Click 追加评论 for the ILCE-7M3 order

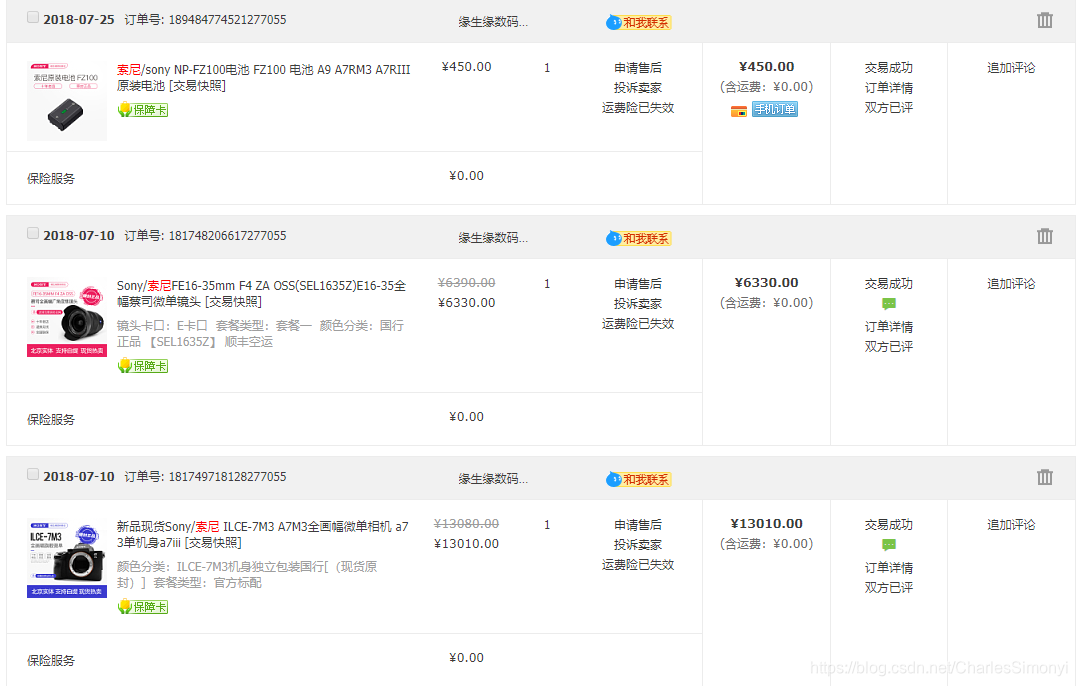coord(1011,525)
